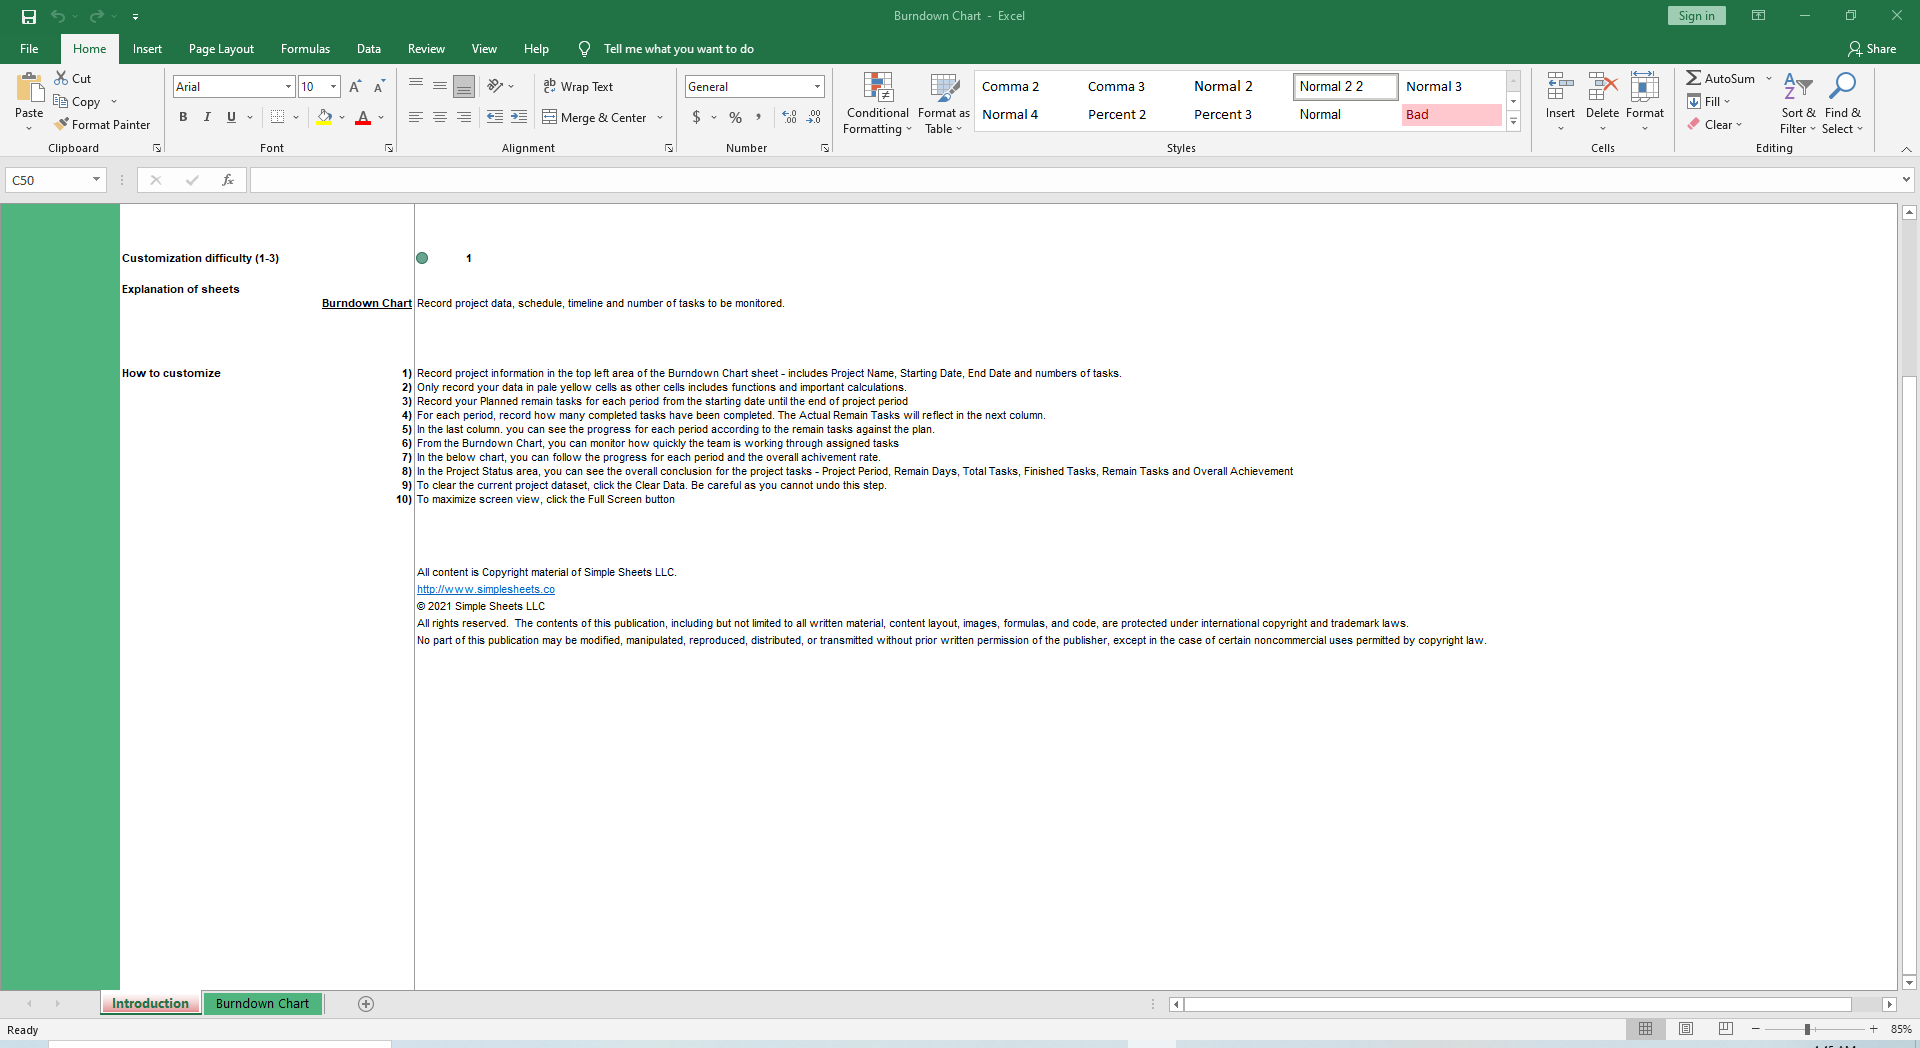1920x1048 pixels.
Task: Click the Cut scissors icon
Action: [x=61, y=78]
